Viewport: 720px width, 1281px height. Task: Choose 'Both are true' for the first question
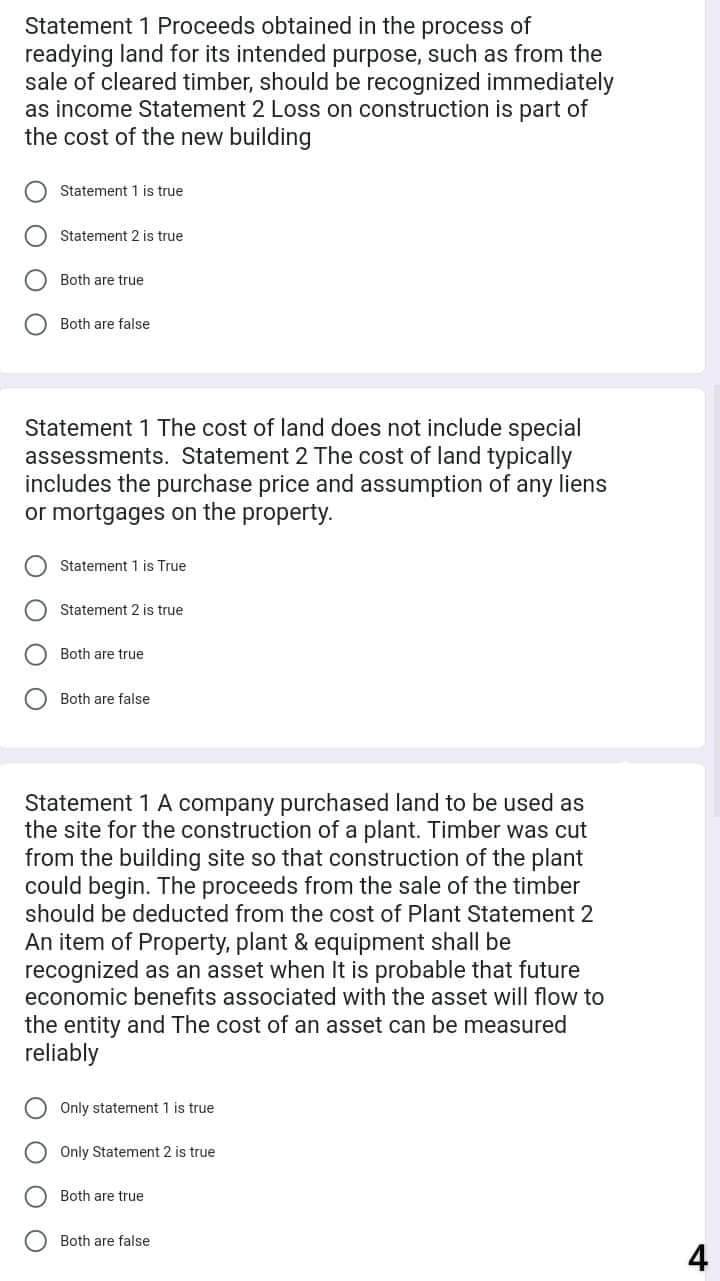(x=36, y=280)
